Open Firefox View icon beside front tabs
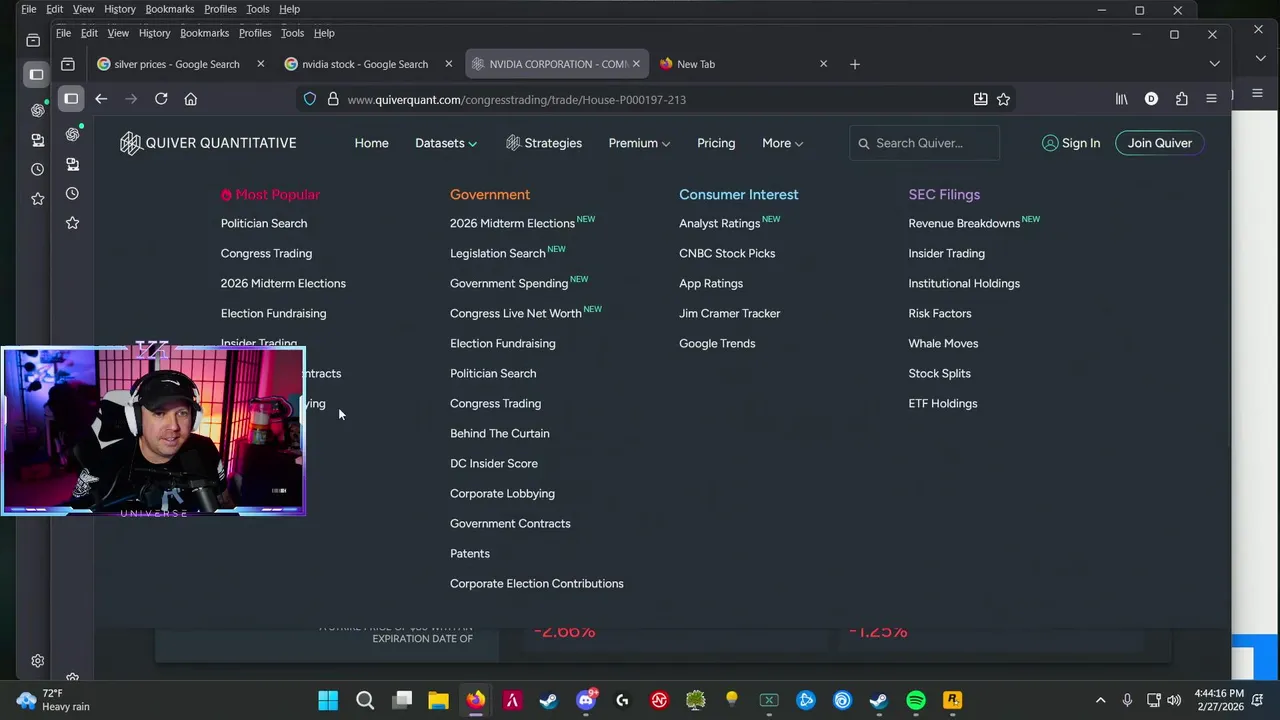The width and height of the screenshot is (1280, 720). click(x=68, y=64)
